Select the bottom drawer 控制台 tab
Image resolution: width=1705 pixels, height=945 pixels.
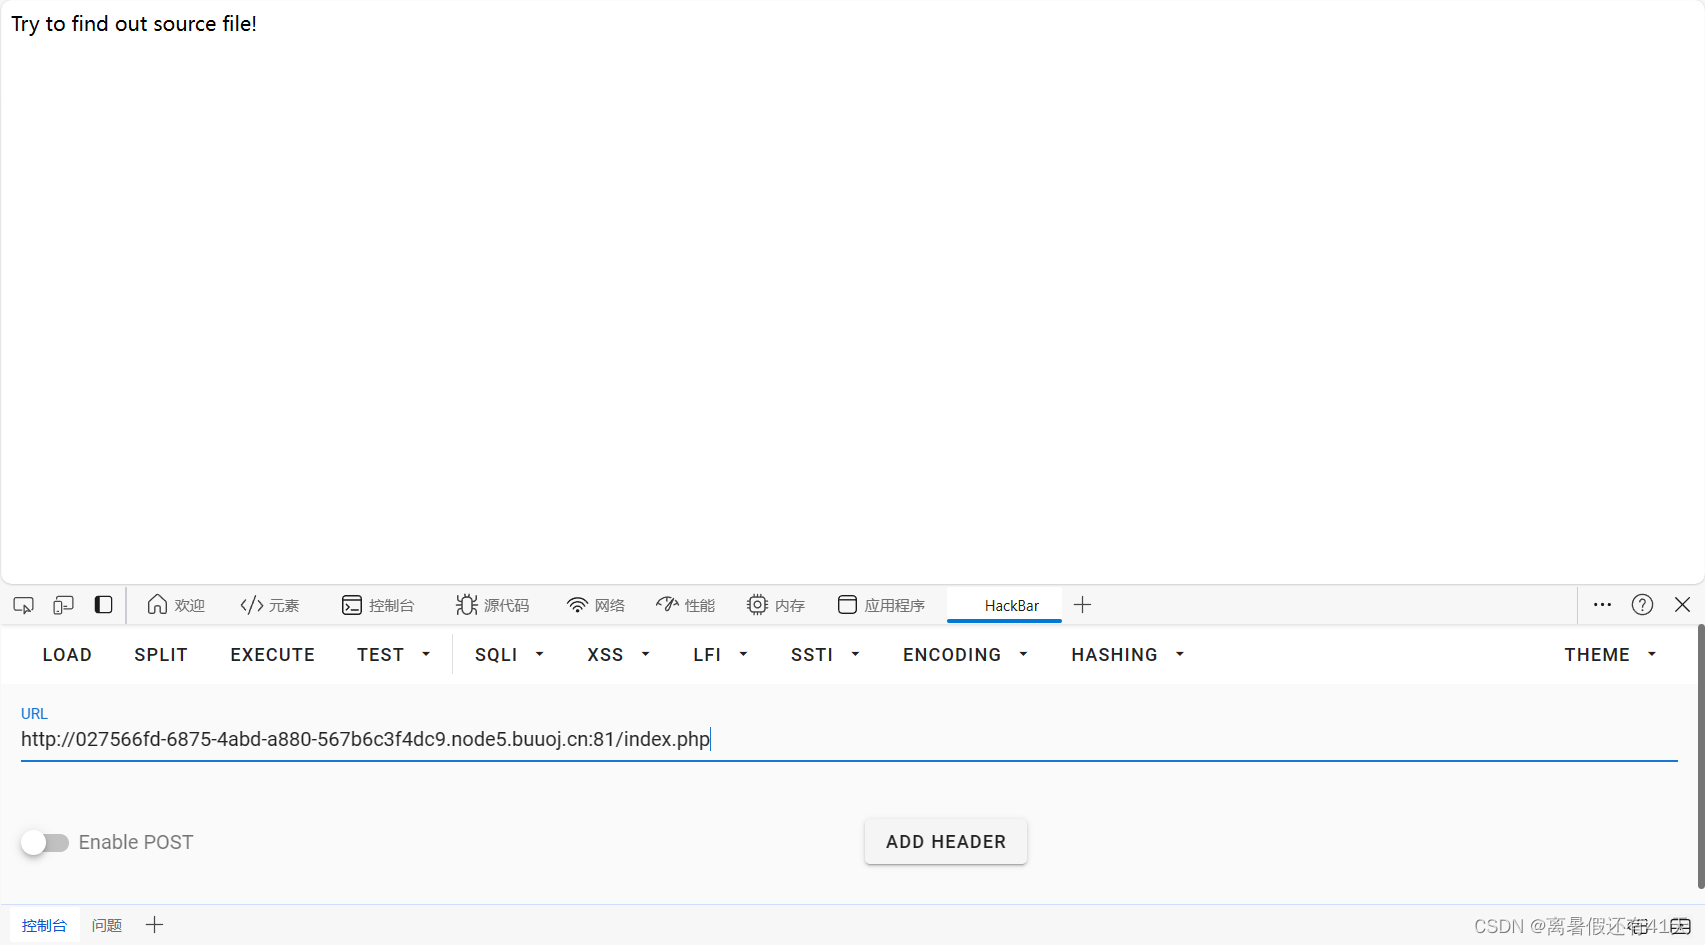coord(44,926)
